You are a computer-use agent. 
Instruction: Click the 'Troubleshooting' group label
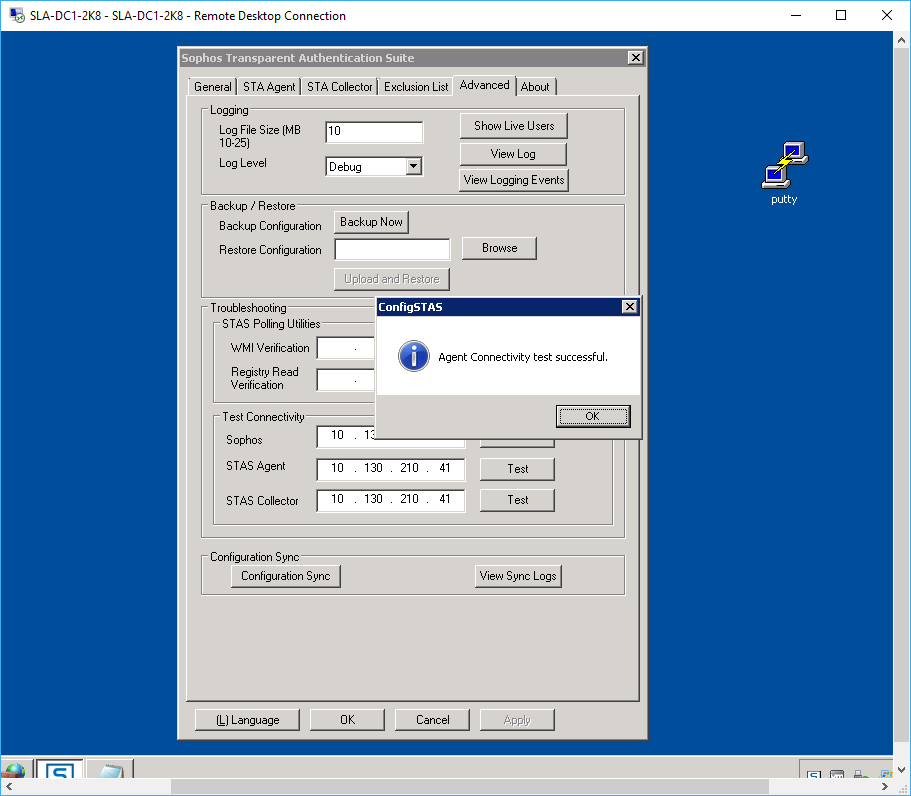click(x=248, y=308)
